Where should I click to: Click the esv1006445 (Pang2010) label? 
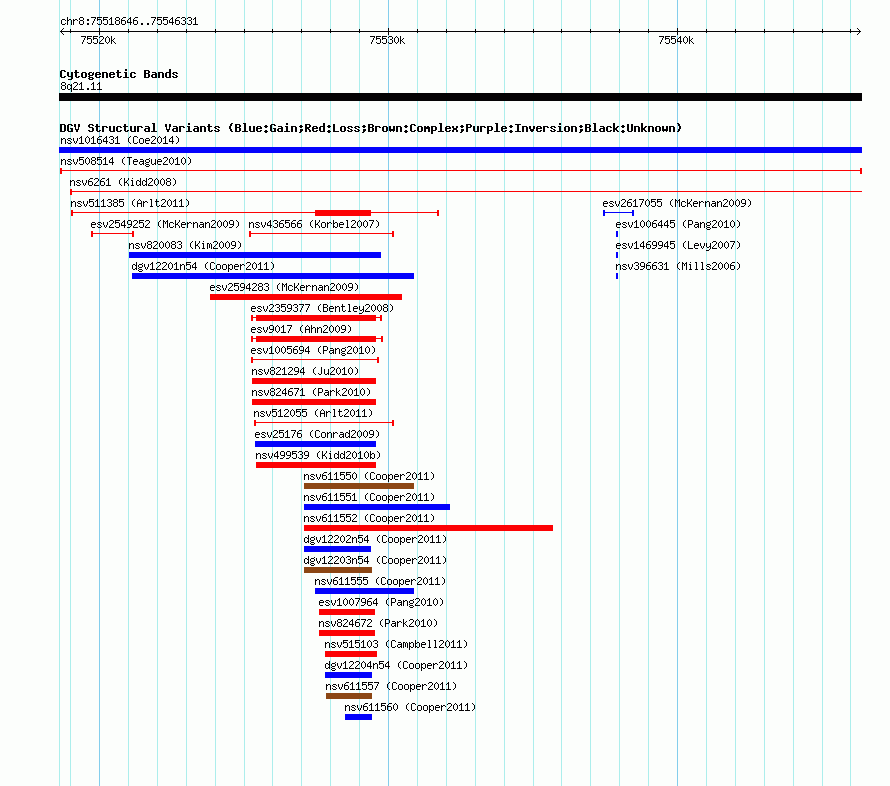[x=678, y=224]
